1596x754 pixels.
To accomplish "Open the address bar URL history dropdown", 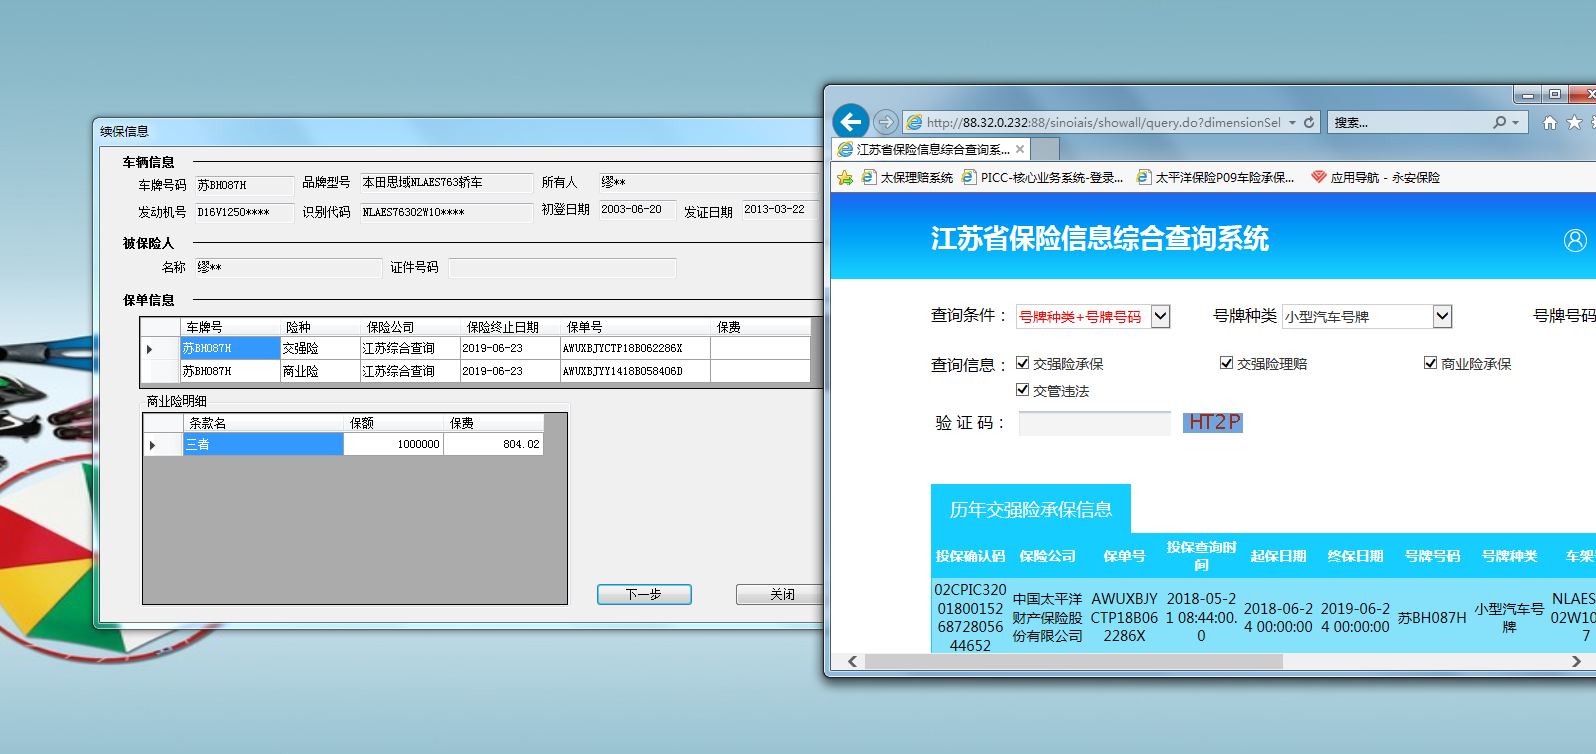I will tap(1292, 122).
